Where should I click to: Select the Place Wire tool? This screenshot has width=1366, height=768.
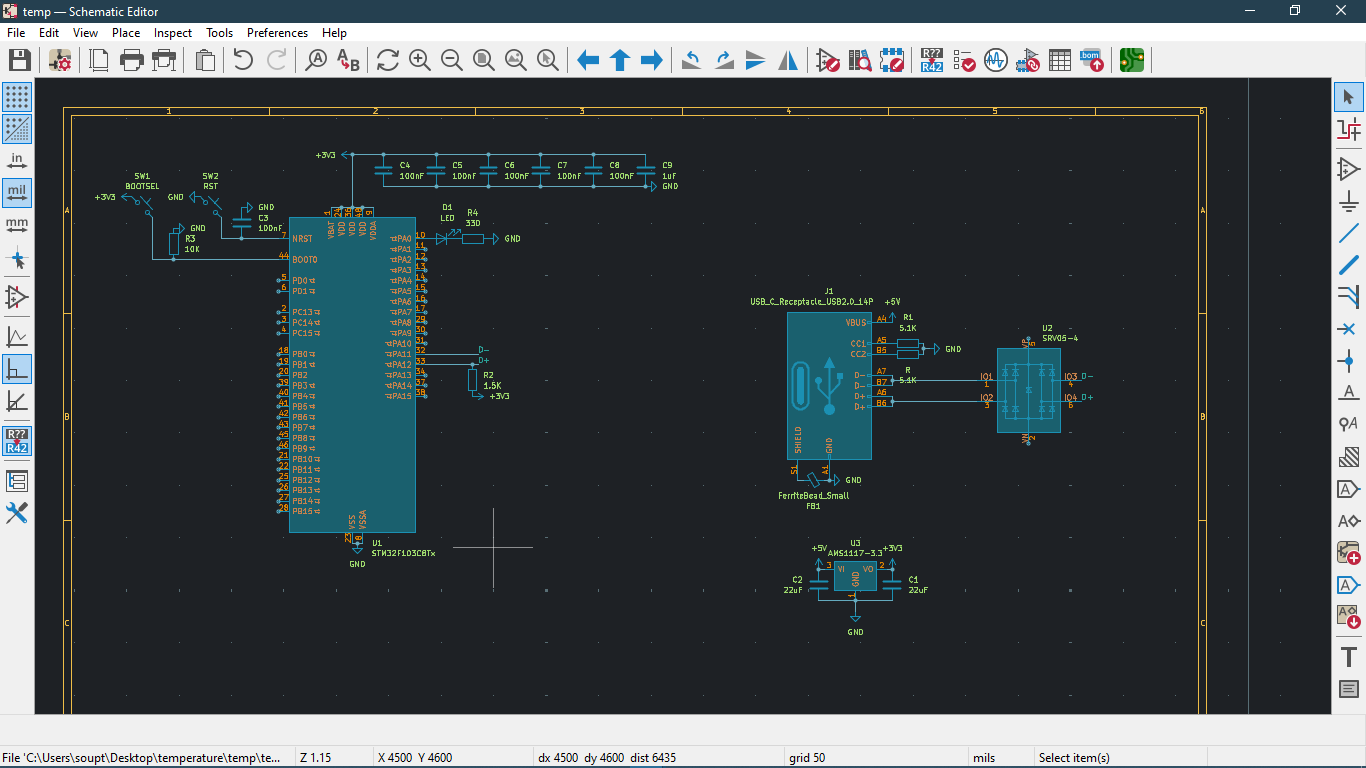coord(1348,233)
